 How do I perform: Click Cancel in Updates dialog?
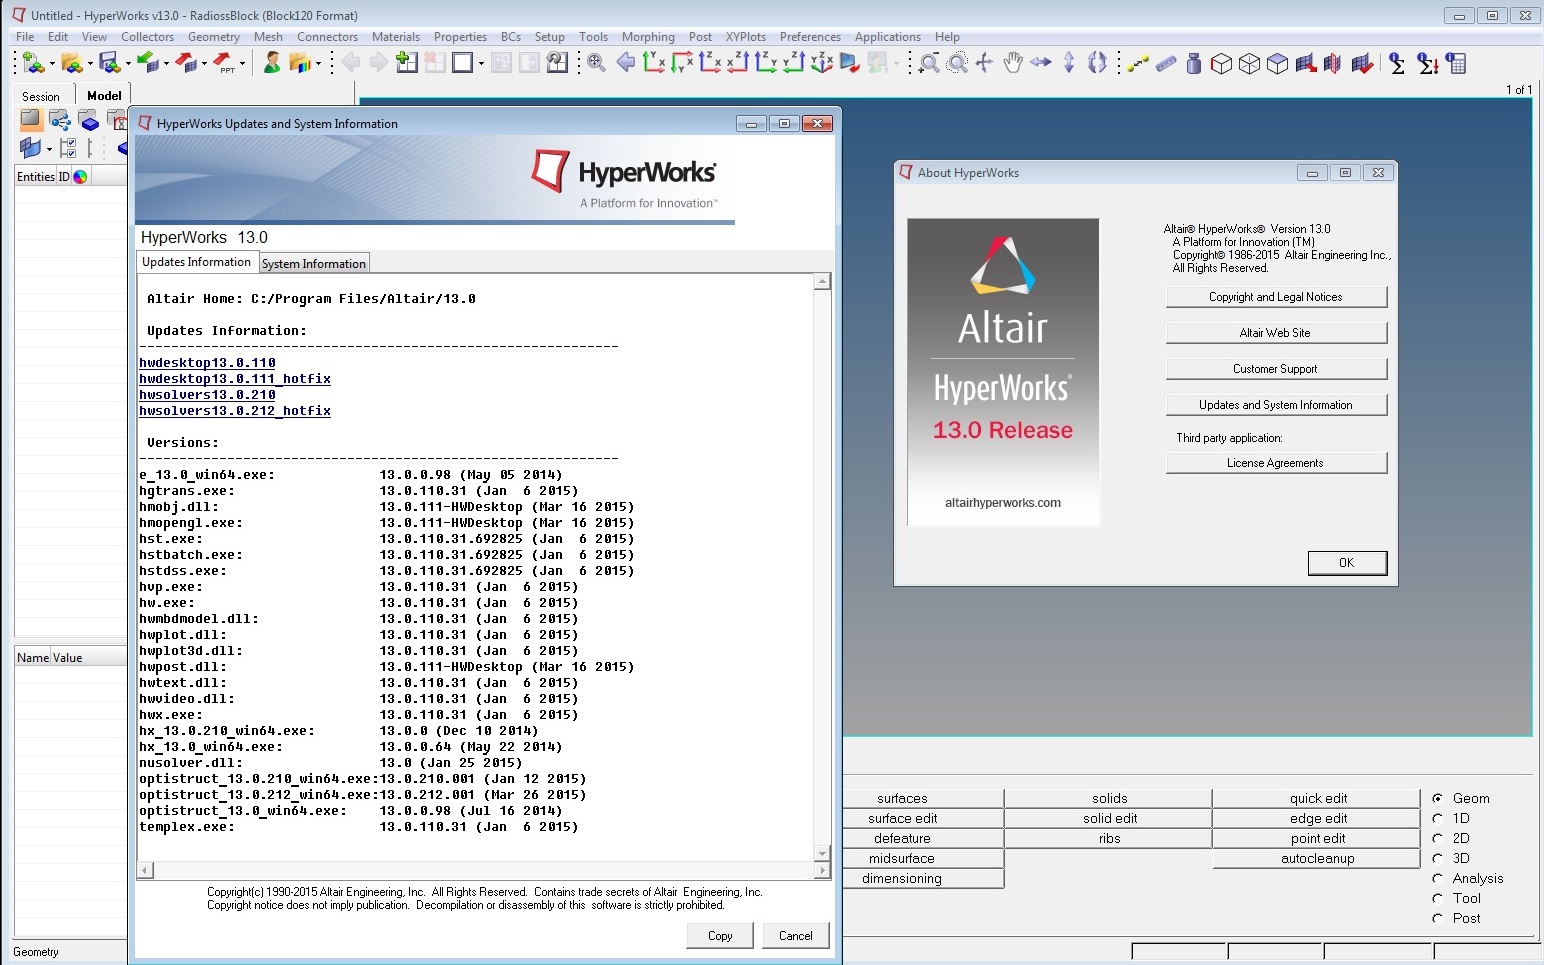click(796, 936)
